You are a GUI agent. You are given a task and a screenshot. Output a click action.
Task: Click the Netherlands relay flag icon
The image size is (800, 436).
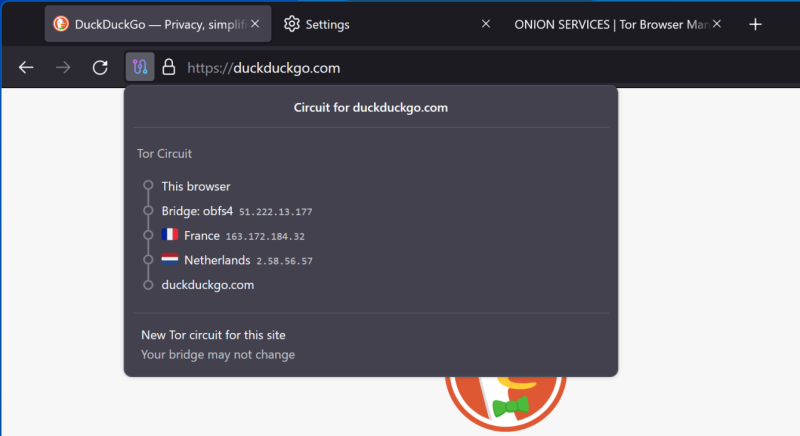170,259
